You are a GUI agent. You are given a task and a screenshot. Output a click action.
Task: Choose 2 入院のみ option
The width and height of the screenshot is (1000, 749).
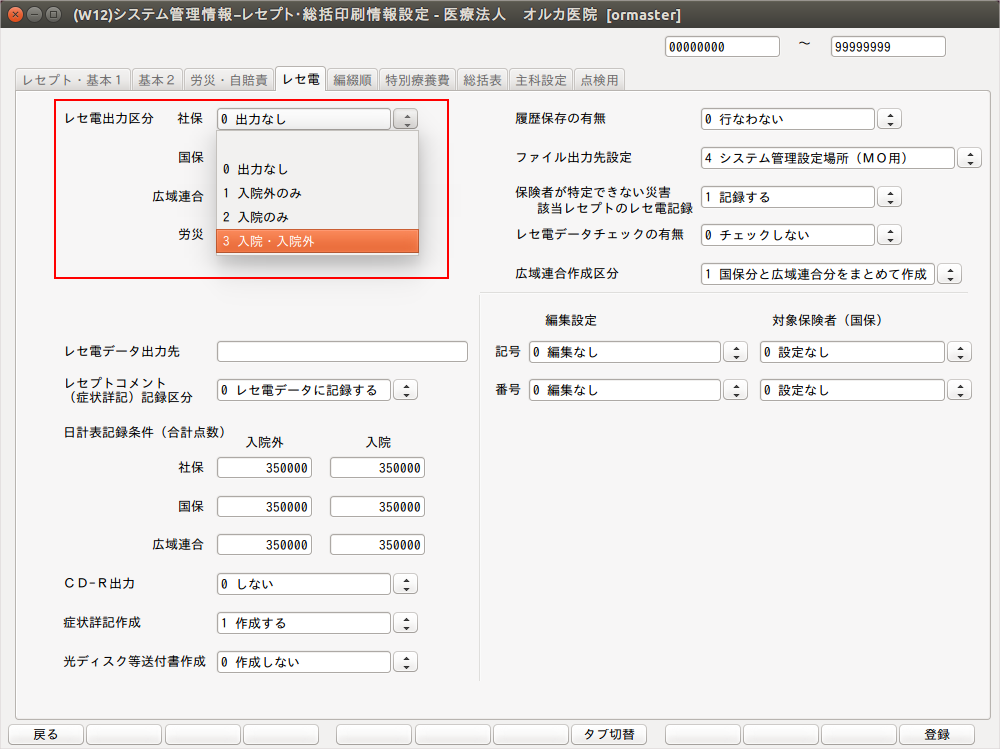point(318,218)
